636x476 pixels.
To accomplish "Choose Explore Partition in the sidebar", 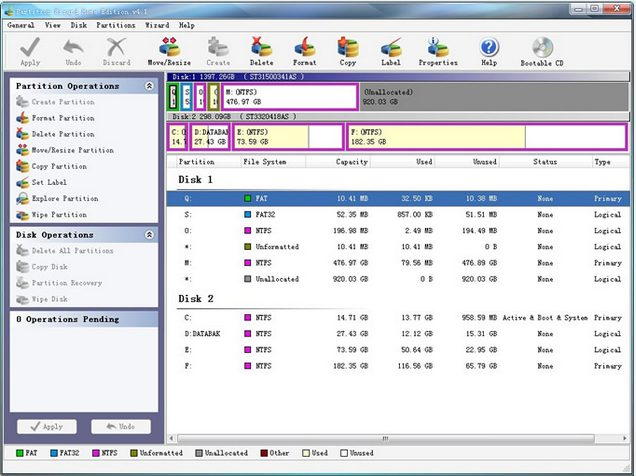I will [x=65, y=198].
